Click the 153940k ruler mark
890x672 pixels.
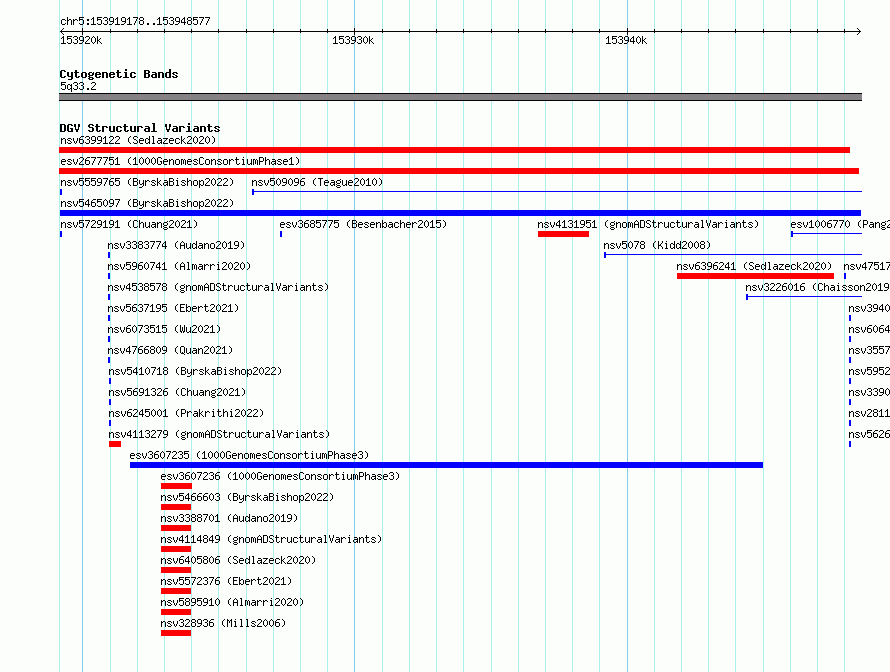[x=626, y=40]
